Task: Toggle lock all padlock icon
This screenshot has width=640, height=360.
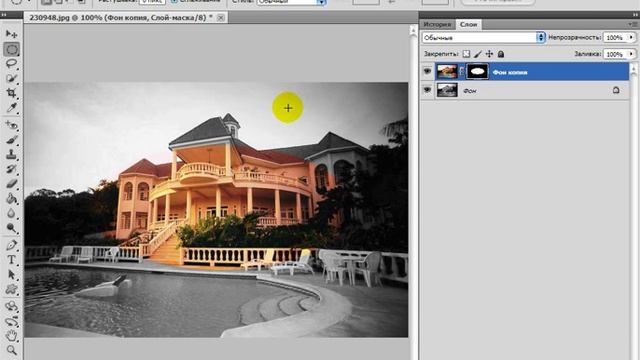Action: click(x=501, y=54)
